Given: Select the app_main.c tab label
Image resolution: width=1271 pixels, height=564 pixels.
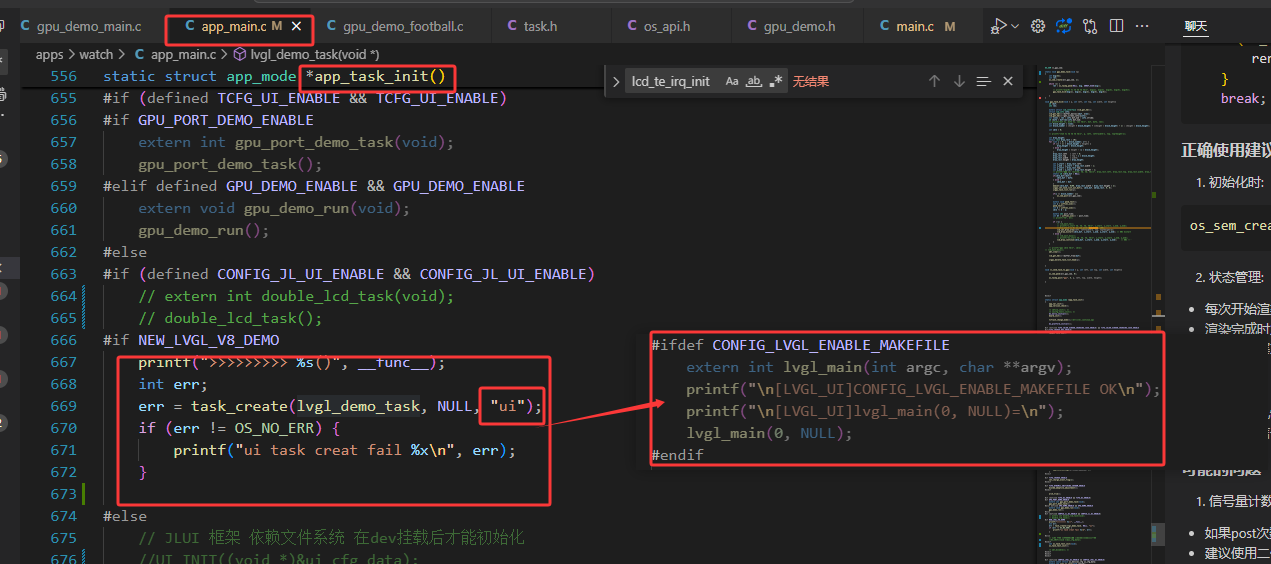Looking at the screenshot, I should tap(233, 26).
